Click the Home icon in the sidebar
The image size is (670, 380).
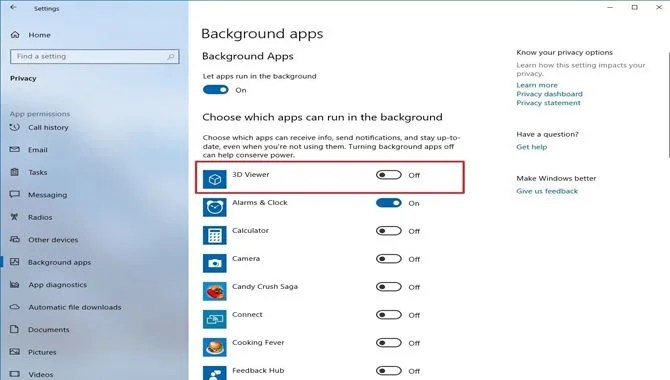[15, 35]
